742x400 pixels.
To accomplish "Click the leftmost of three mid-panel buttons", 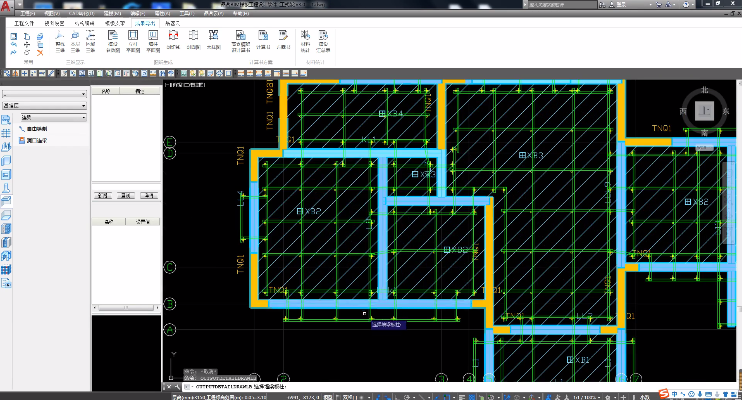I will pos(103,196).
